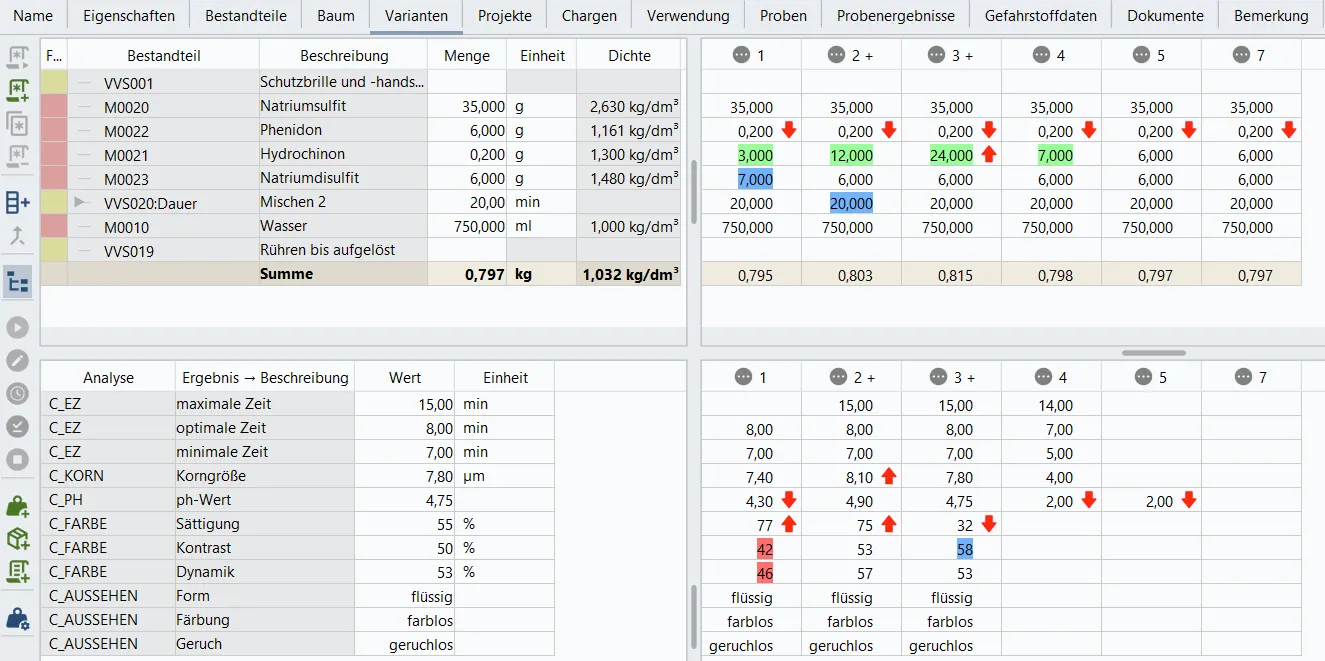Open the options menu of variant 3 + in the upper table
Image resolution: width=1325 pixels, height=661 pixels.
(x=937, y=55)
